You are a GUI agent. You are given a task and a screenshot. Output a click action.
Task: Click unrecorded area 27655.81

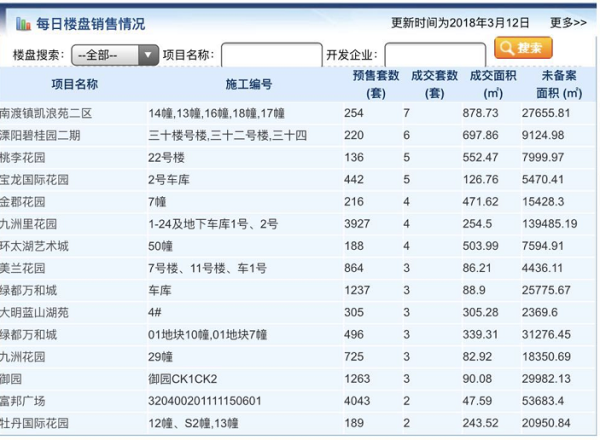pos(546,113)
